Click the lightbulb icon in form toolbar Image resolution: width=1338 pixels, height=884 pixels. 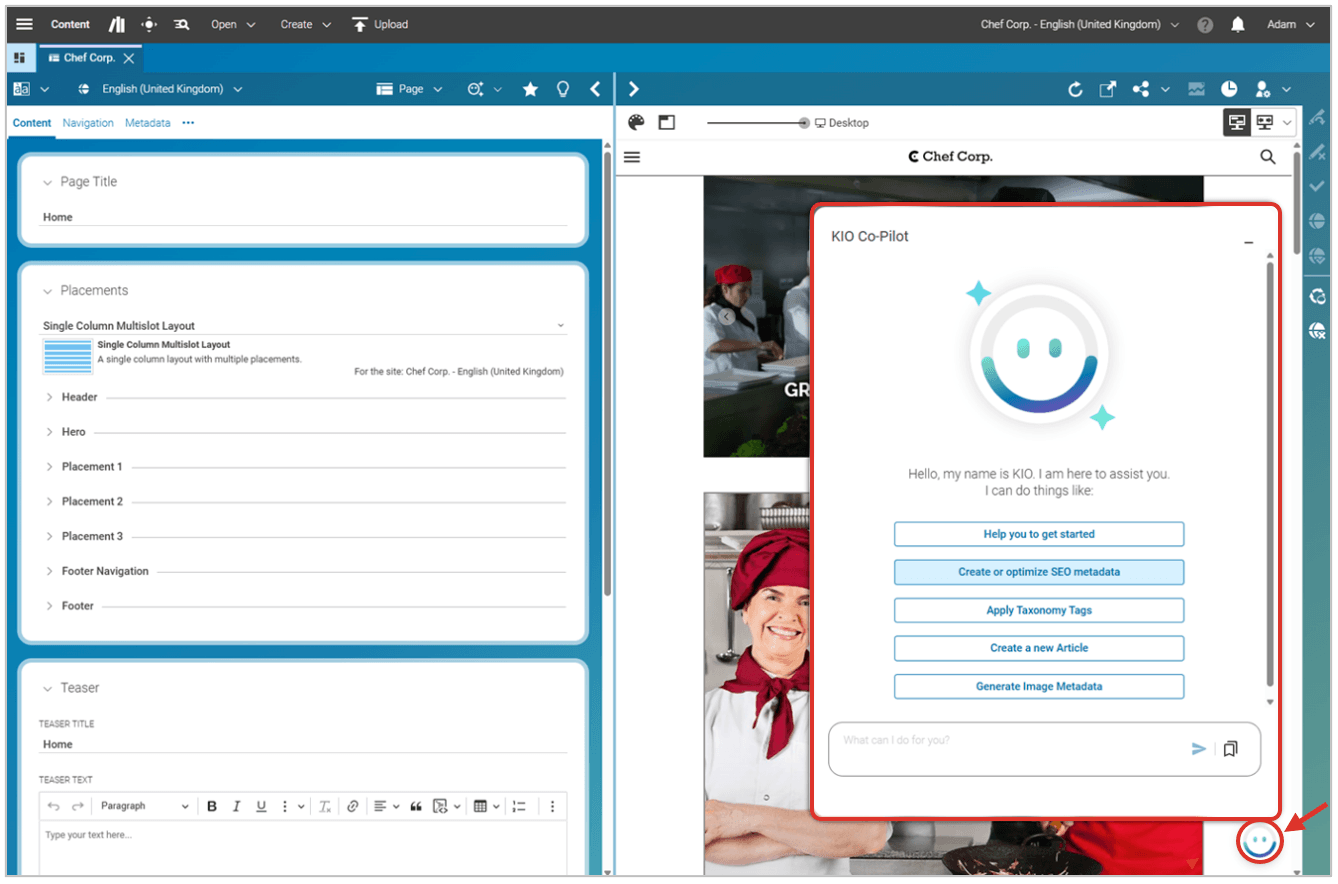pyautogui.click(x=563, y=90)
